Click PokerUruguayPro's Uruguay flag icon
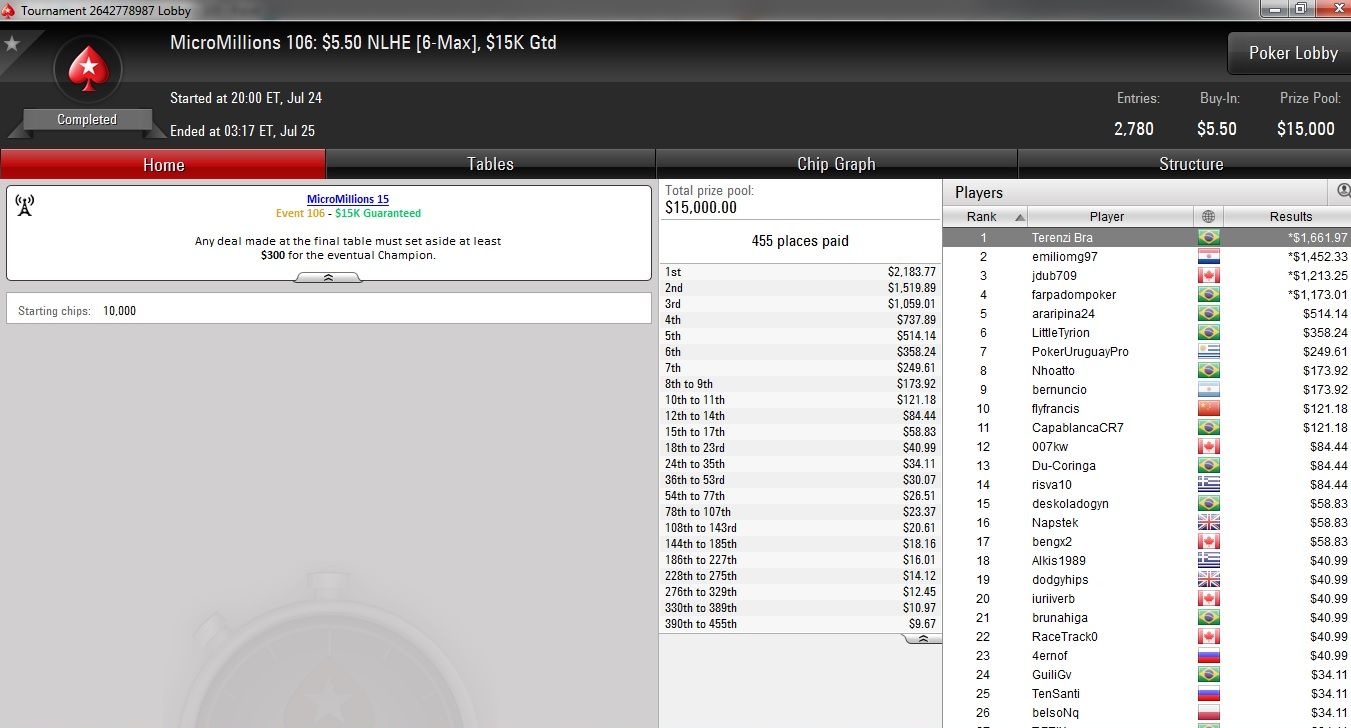This screenshot has height=728, width=1351. click(x=1209, y=352)
